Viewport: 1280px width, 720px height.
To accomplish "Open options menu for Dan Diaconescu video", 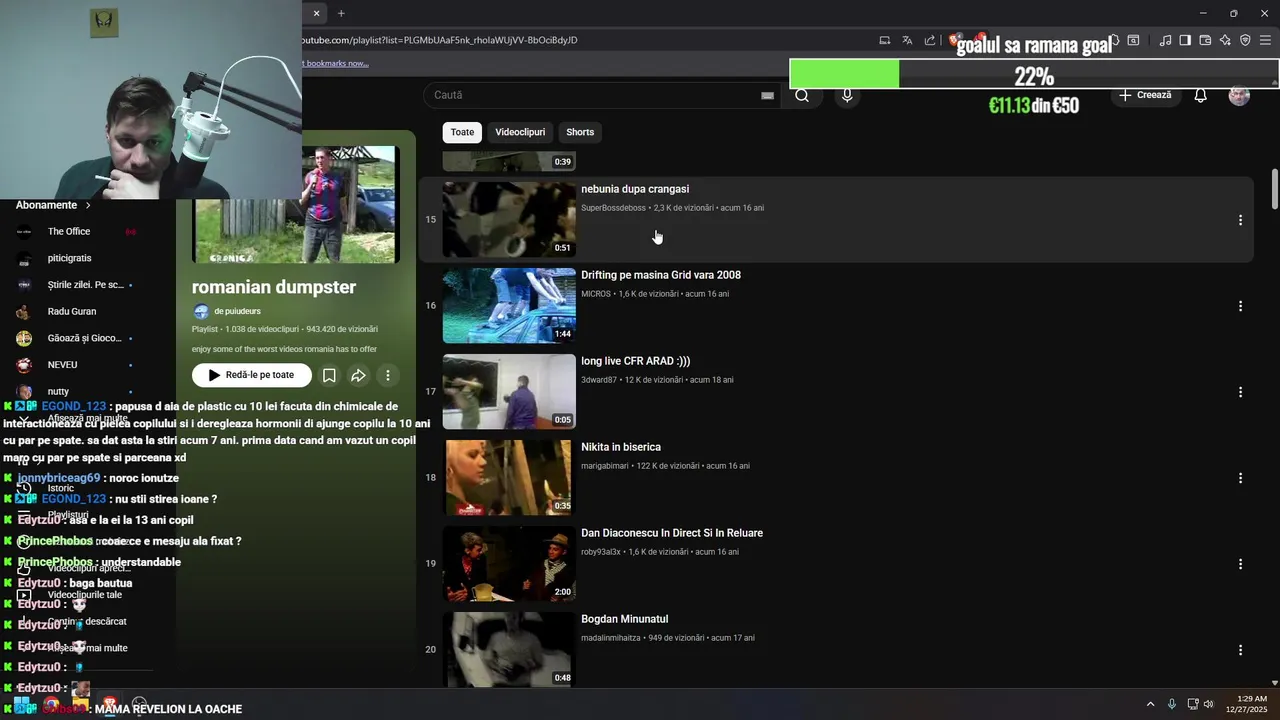I will coord(1240,564).
